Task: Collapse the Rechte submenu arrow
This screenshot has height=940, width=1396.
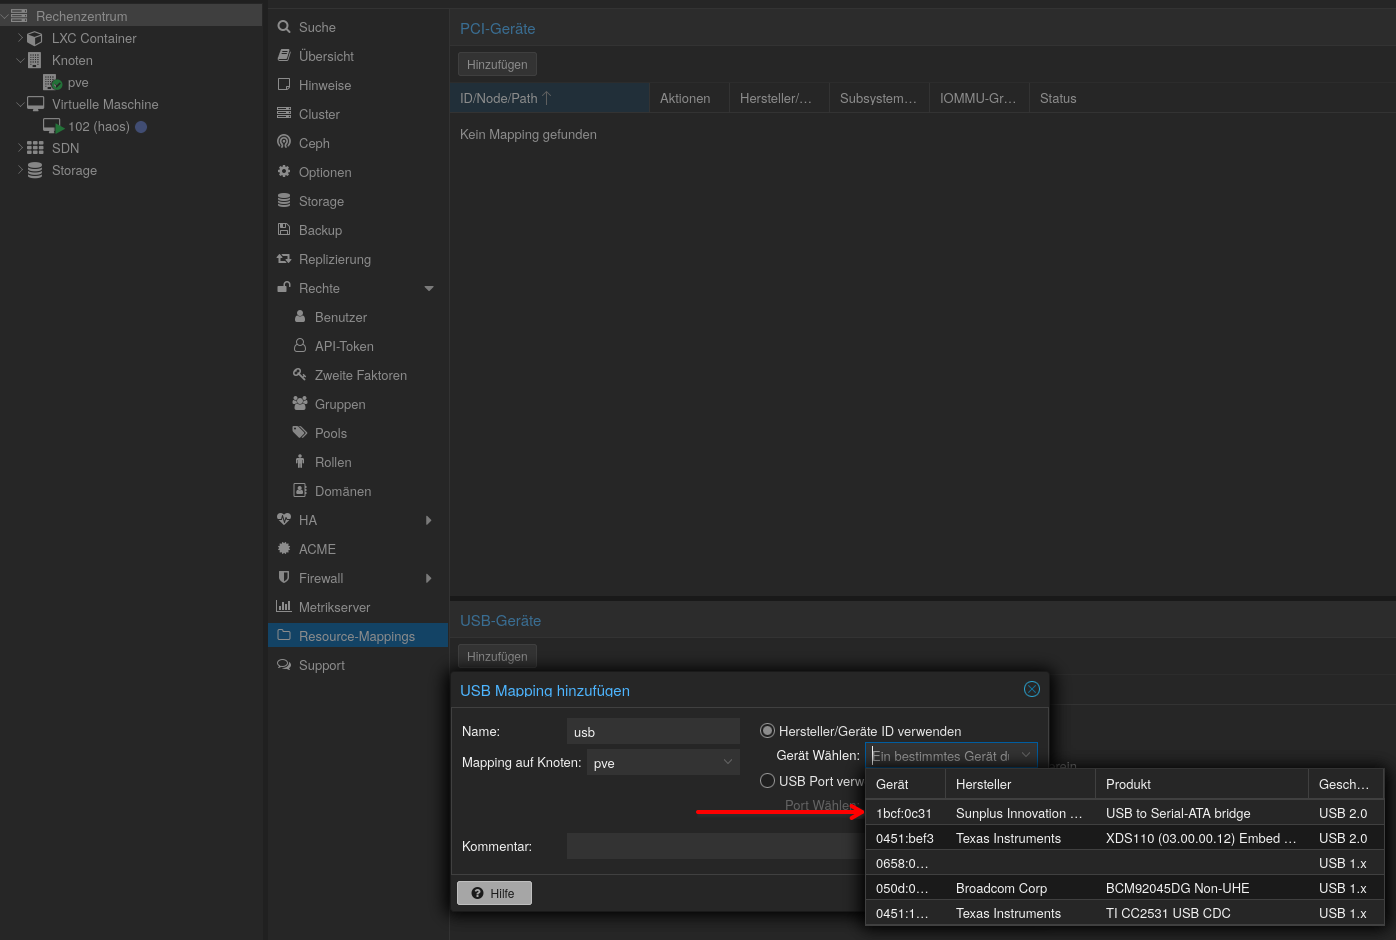Action: click(x=429, y=288)
